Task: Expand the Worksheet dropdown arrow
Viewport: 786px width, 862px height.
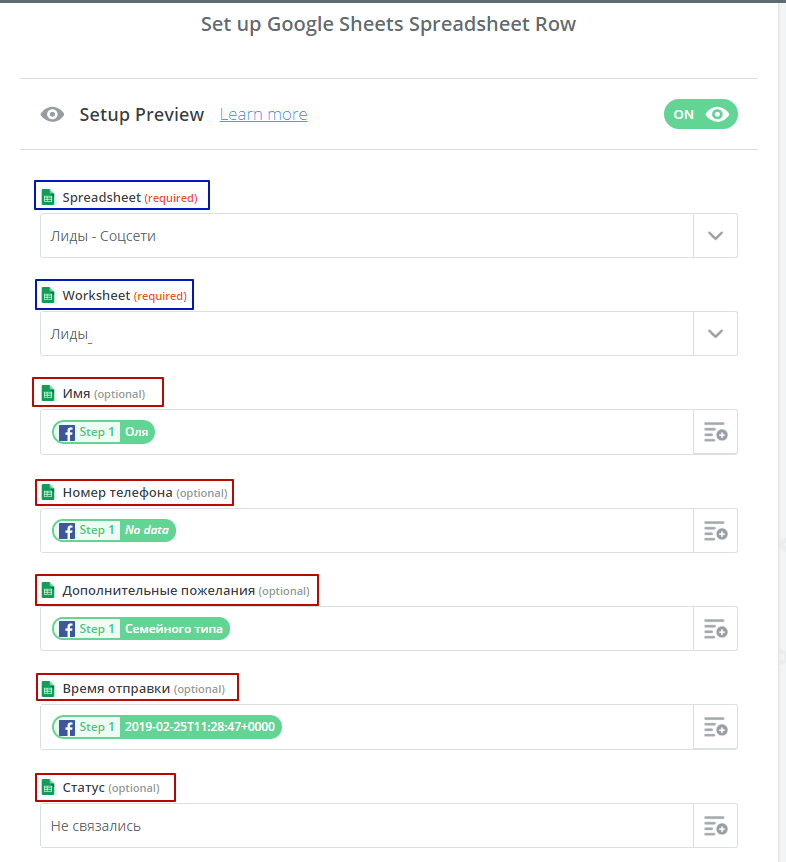Action: point(715,334)
